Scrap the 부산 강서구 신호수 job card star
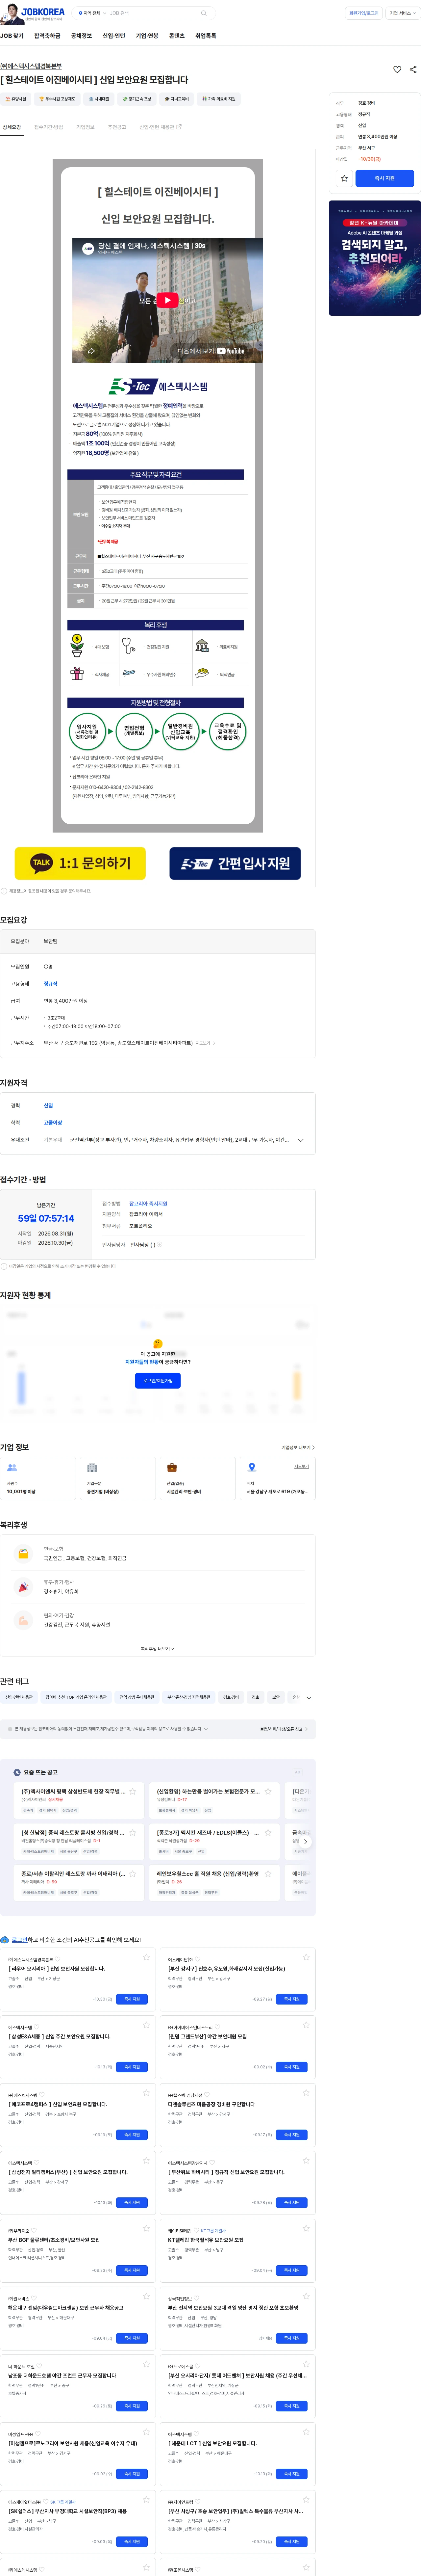The image size is (421, 2576). (x=306, y=1957)
